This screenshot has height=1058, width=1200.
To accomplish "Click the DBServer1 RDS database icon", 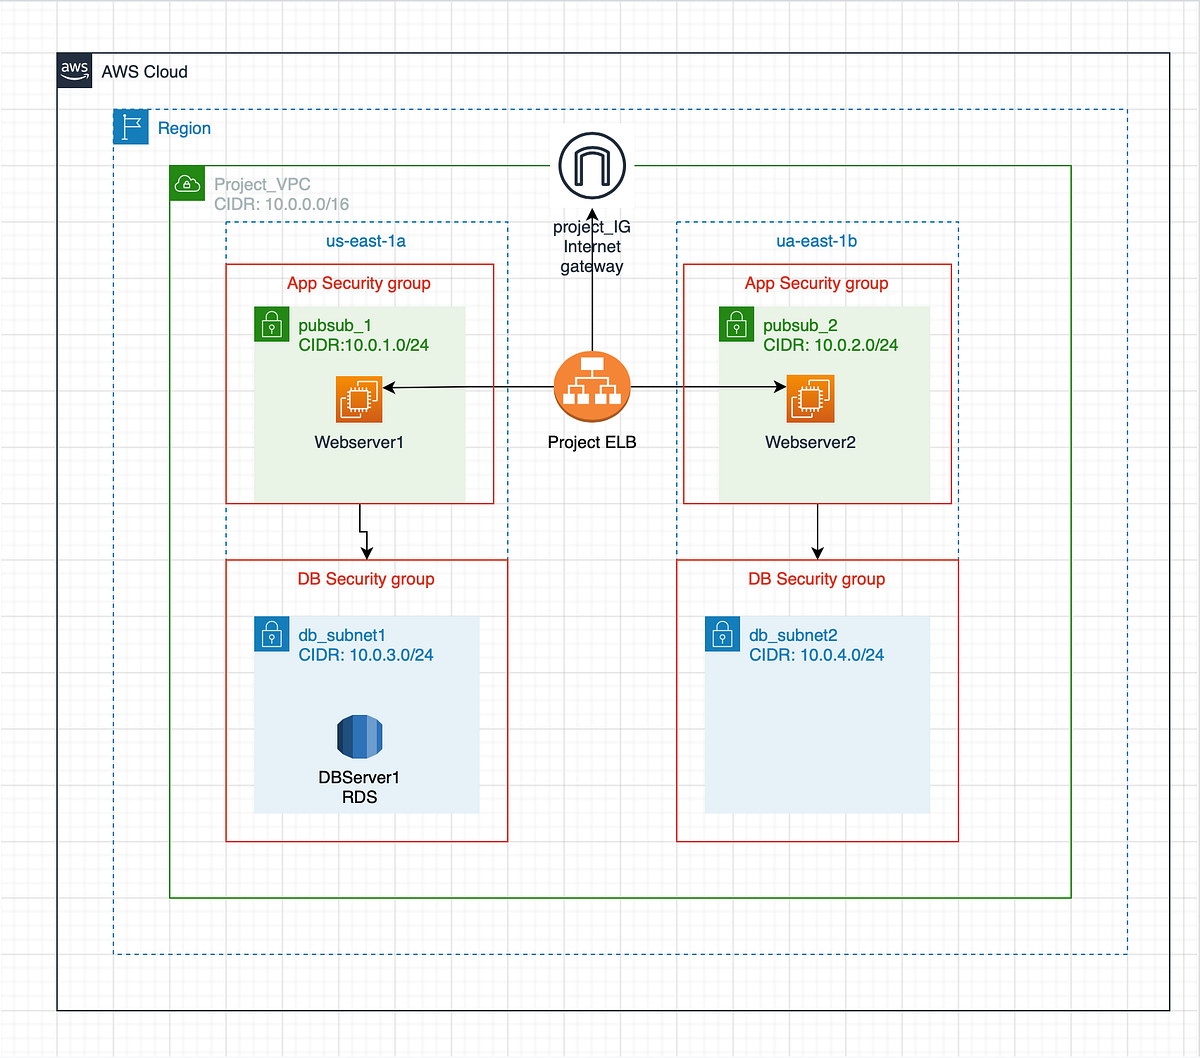I will (x=358, y=737).
